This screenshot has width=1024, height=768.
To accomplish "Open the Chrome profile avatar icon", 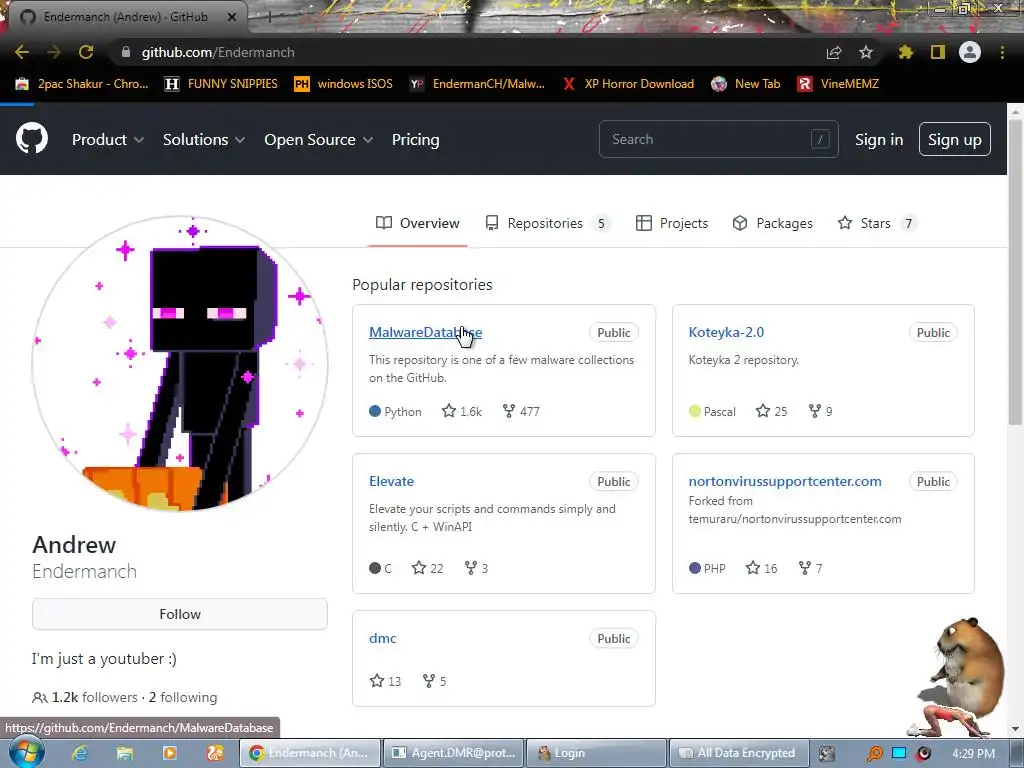I will [970, 52].
